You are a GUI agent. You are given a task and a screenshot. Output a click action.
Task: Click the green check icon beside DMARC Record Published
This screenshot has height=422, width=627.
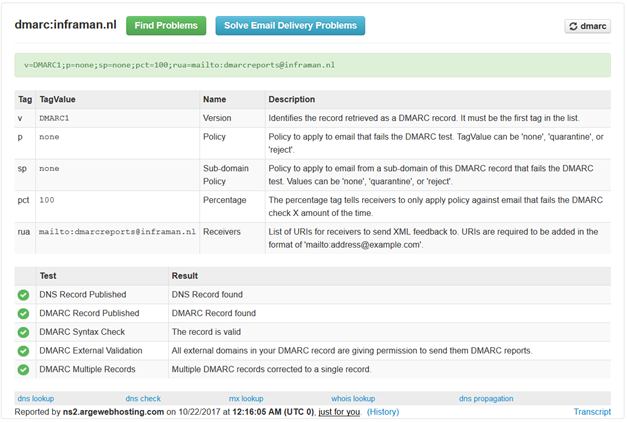24,313
